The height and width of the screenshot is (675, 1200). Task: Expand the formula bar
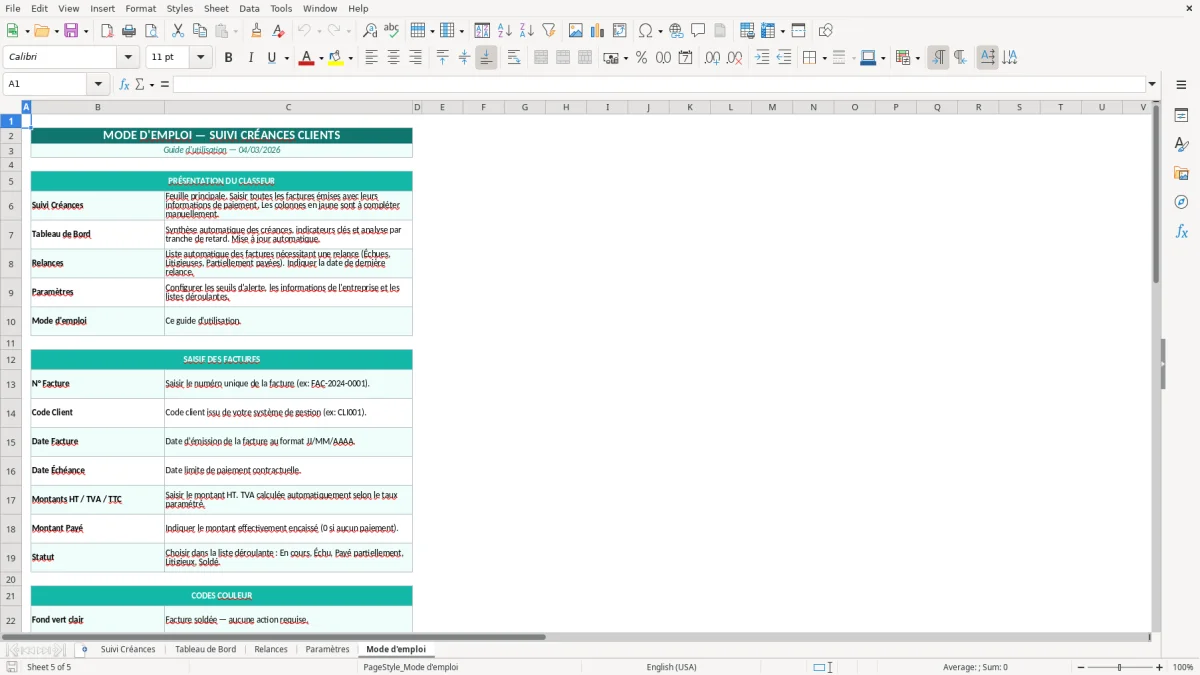pos(1152,84)
